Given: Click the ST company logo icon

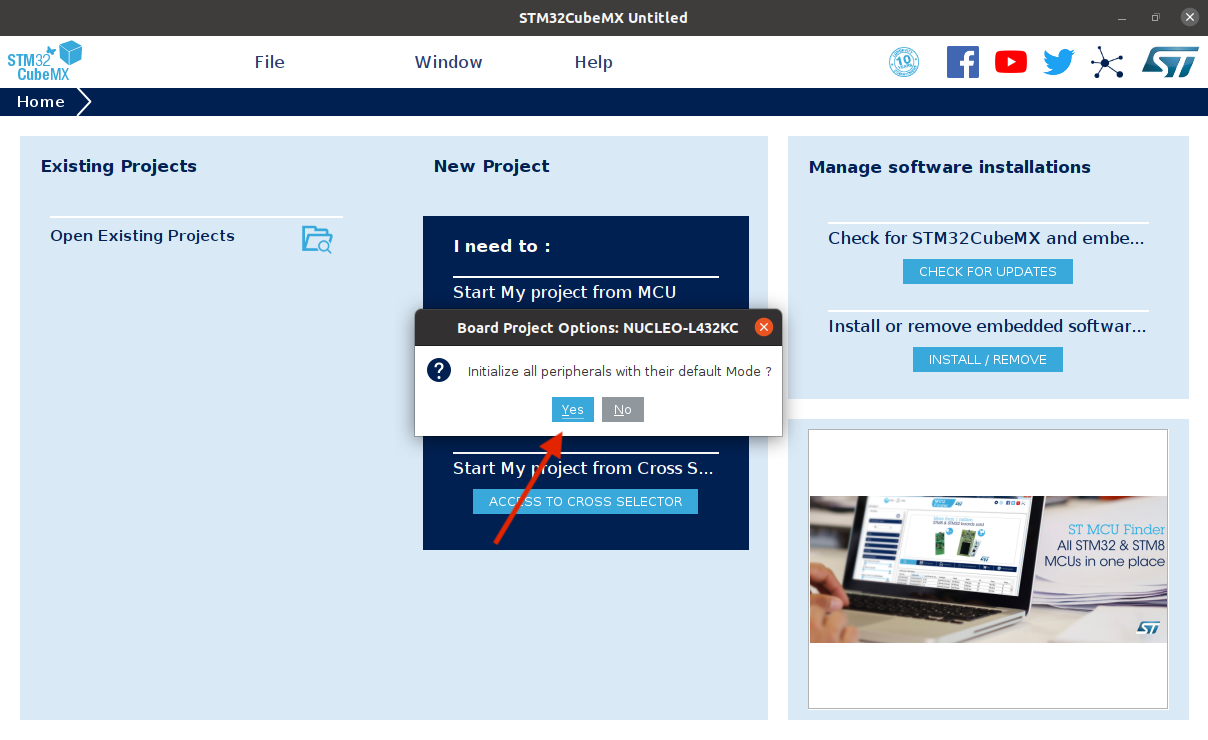Looking at the screenshot, I should tap(1169, 61).
